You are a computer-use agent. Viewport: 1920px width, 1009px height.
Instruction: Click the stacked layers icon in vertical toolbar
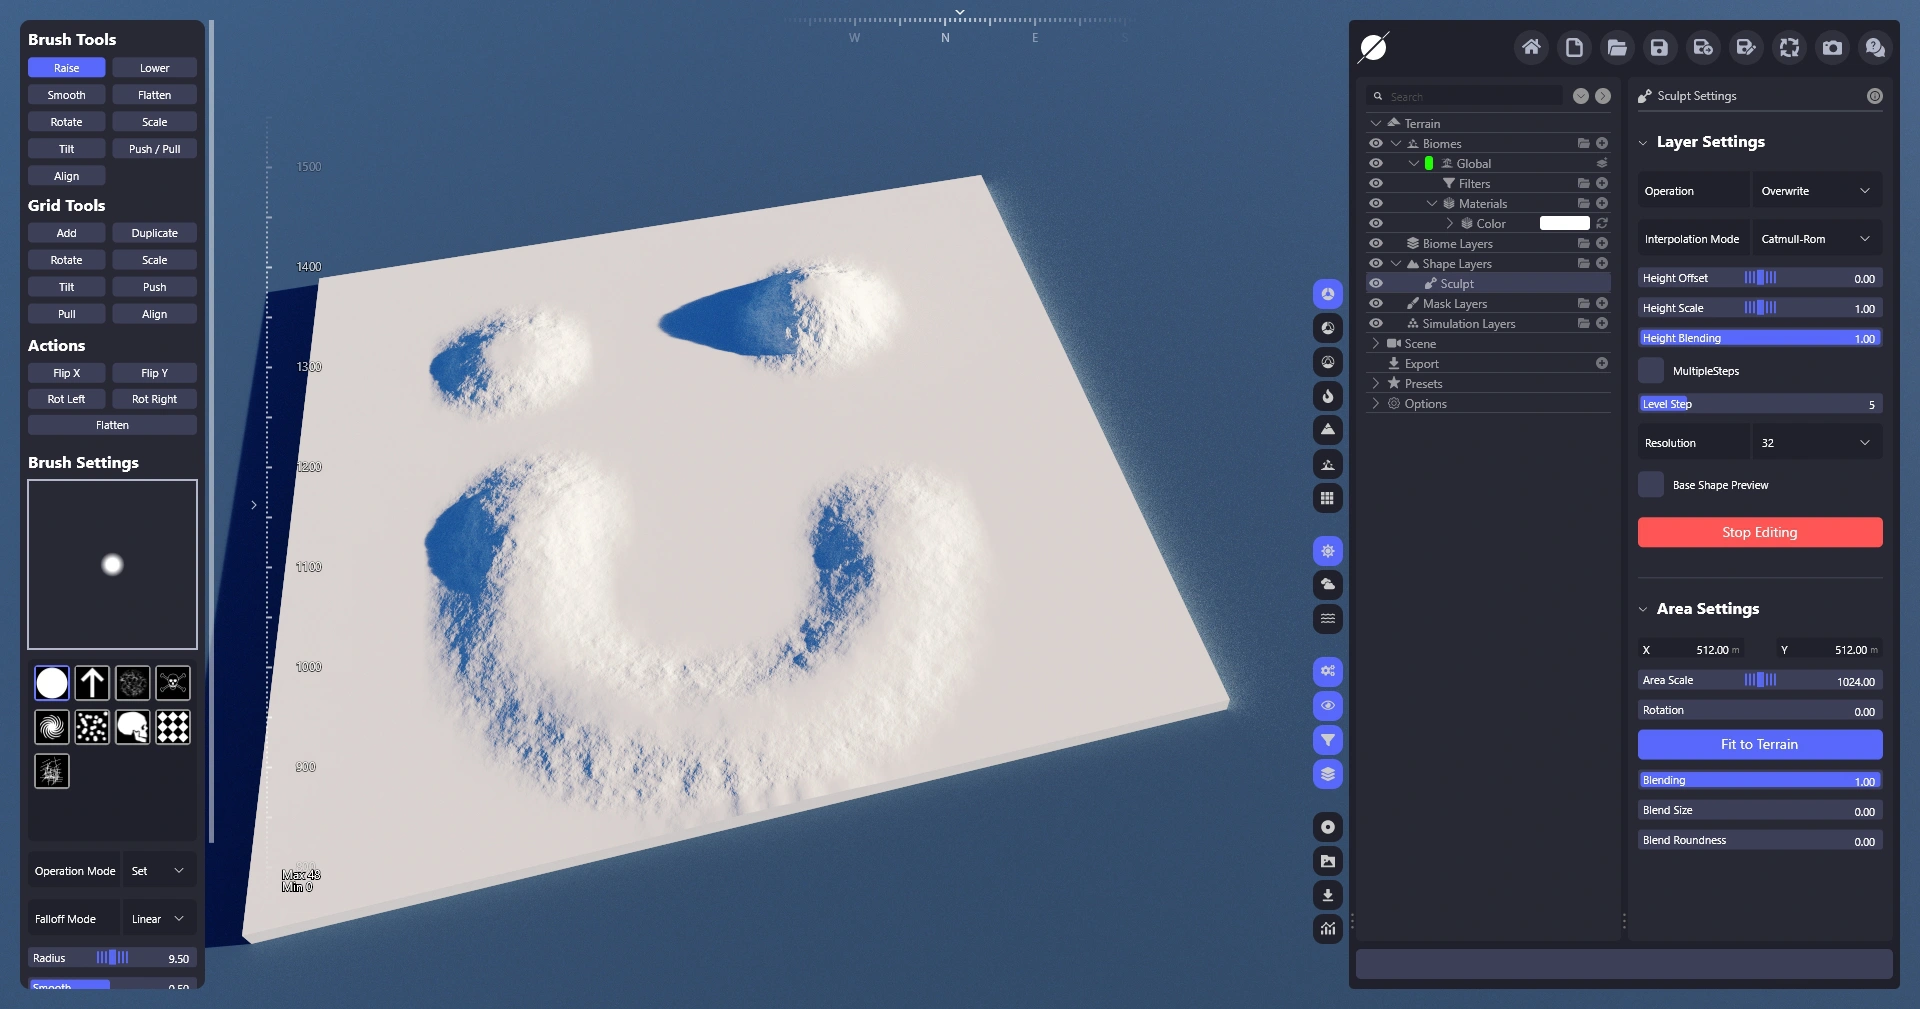coord(1328,774)
